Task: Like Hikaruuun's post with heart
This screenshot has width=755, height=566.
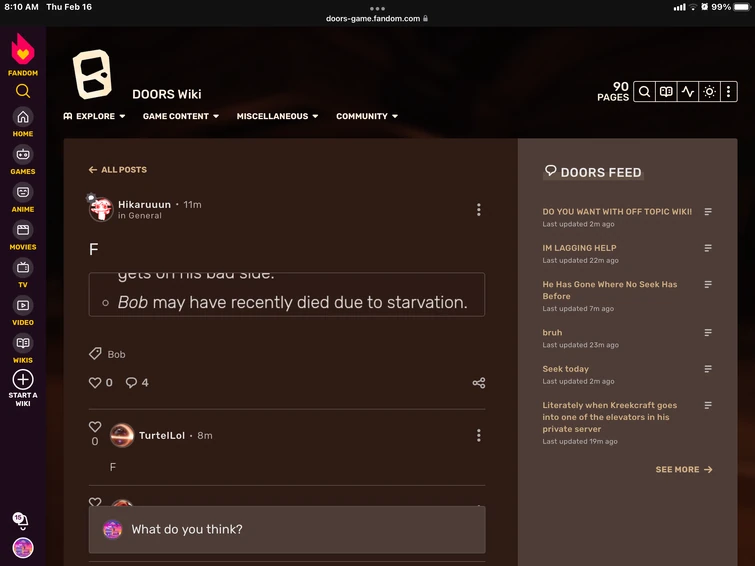Action: point(95,382)
